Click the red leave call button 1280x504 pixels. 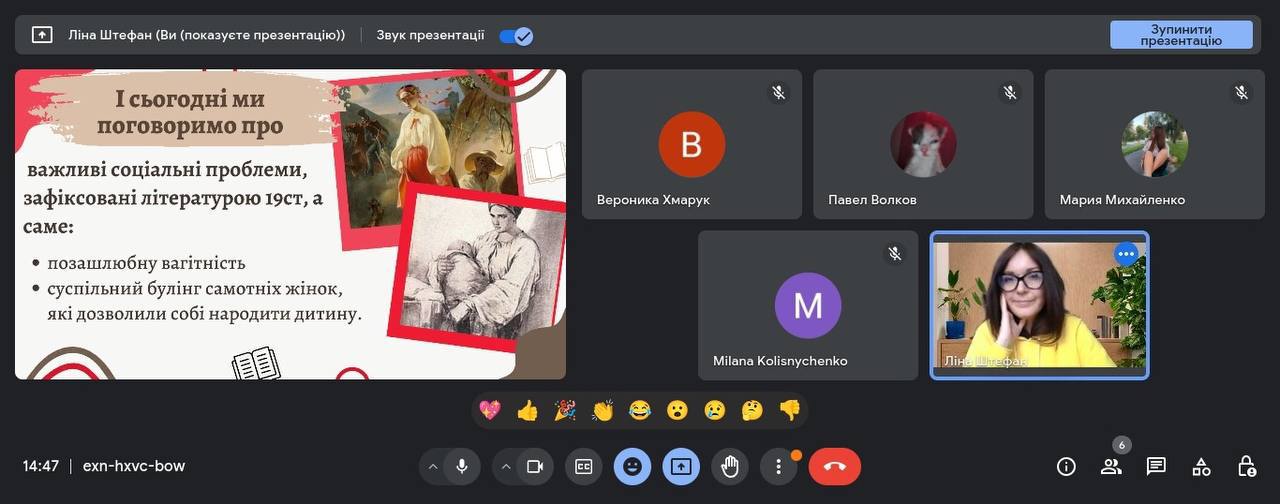point(834,466)
